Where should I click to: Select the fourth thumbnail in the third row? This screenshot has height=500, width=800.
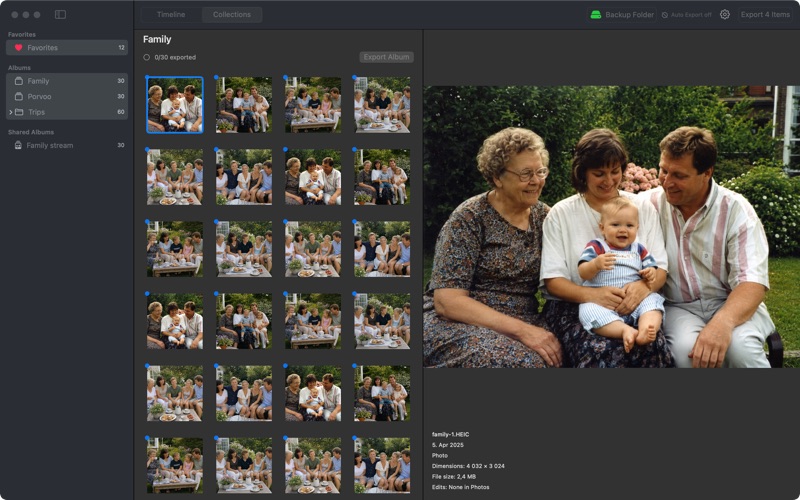[382, 249]
